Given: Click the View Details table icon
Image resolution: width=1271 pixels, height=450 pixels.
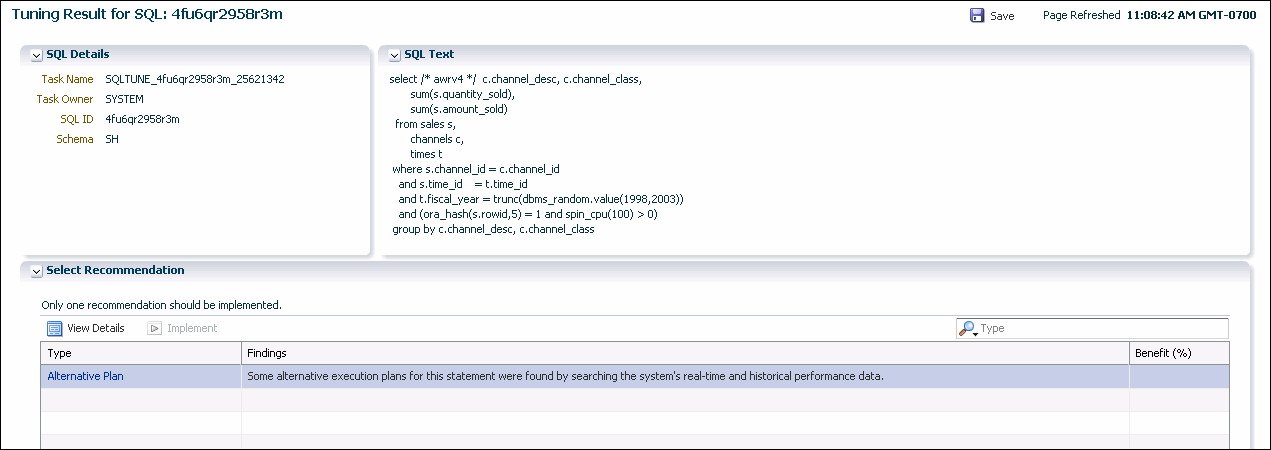Looking at the screenshot, I should (x=55, y=328).
